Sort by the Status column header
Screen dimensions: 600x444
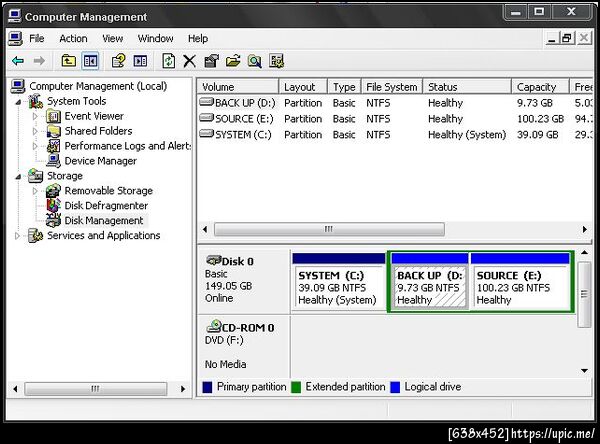pyautogui.click(x=467, y=87)
